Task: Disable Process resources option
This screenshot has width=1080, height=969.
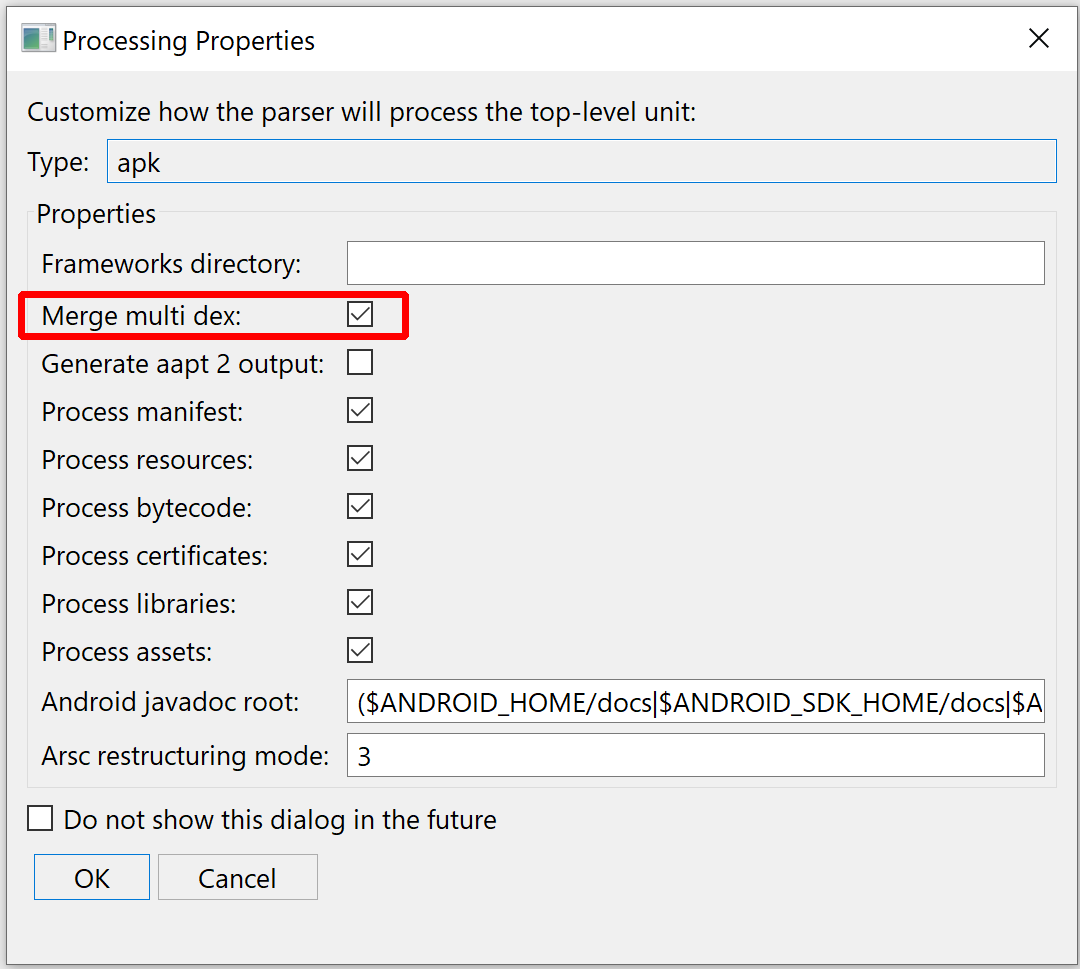Action: coord(360,459)
